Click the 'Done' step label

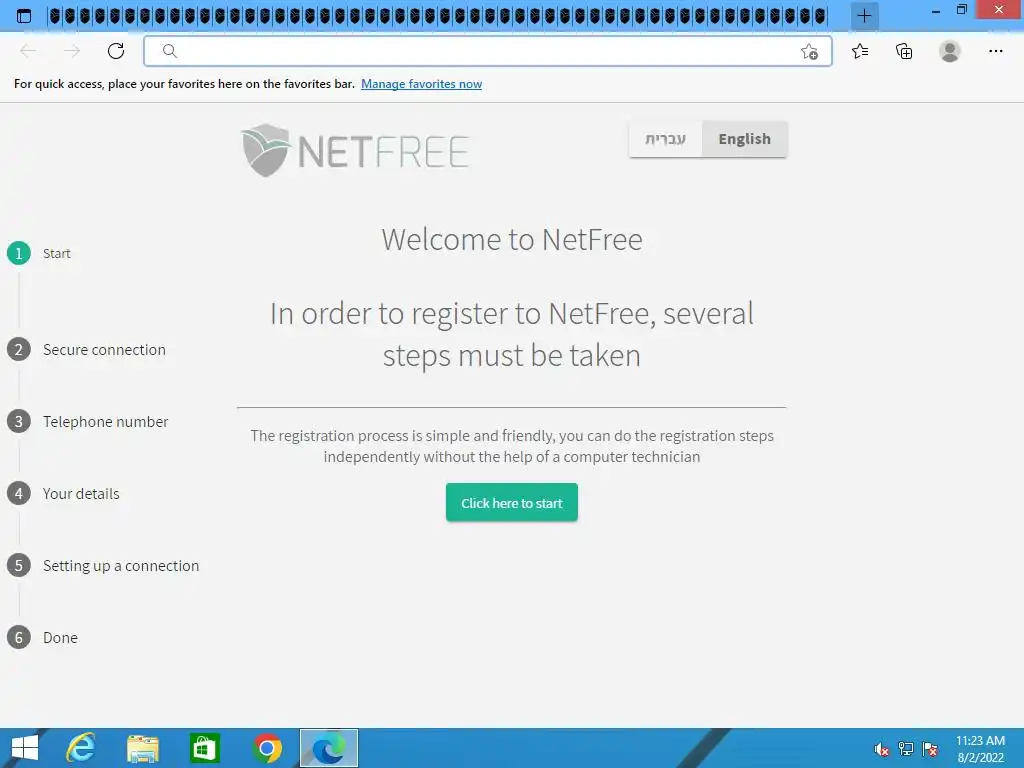click(60, 637)
